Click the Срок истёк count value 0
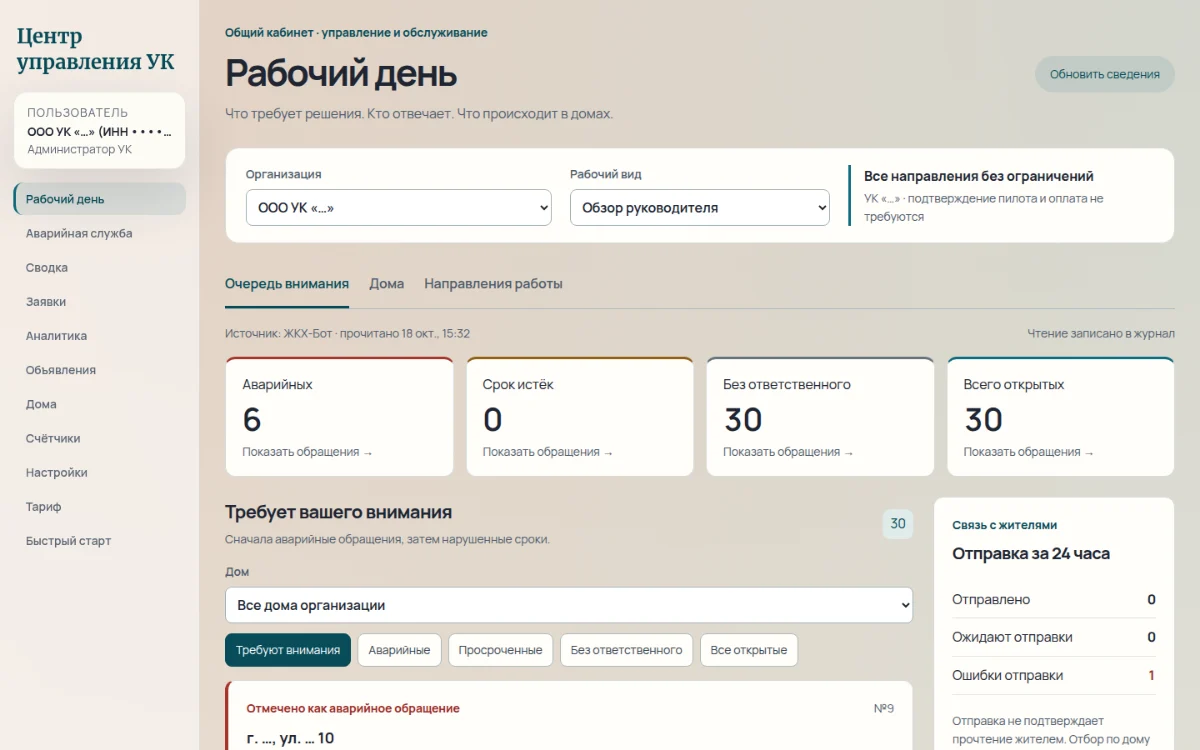Image resolution: width=1200 pixels, height=750 pixels. click(x=493, y=419)
